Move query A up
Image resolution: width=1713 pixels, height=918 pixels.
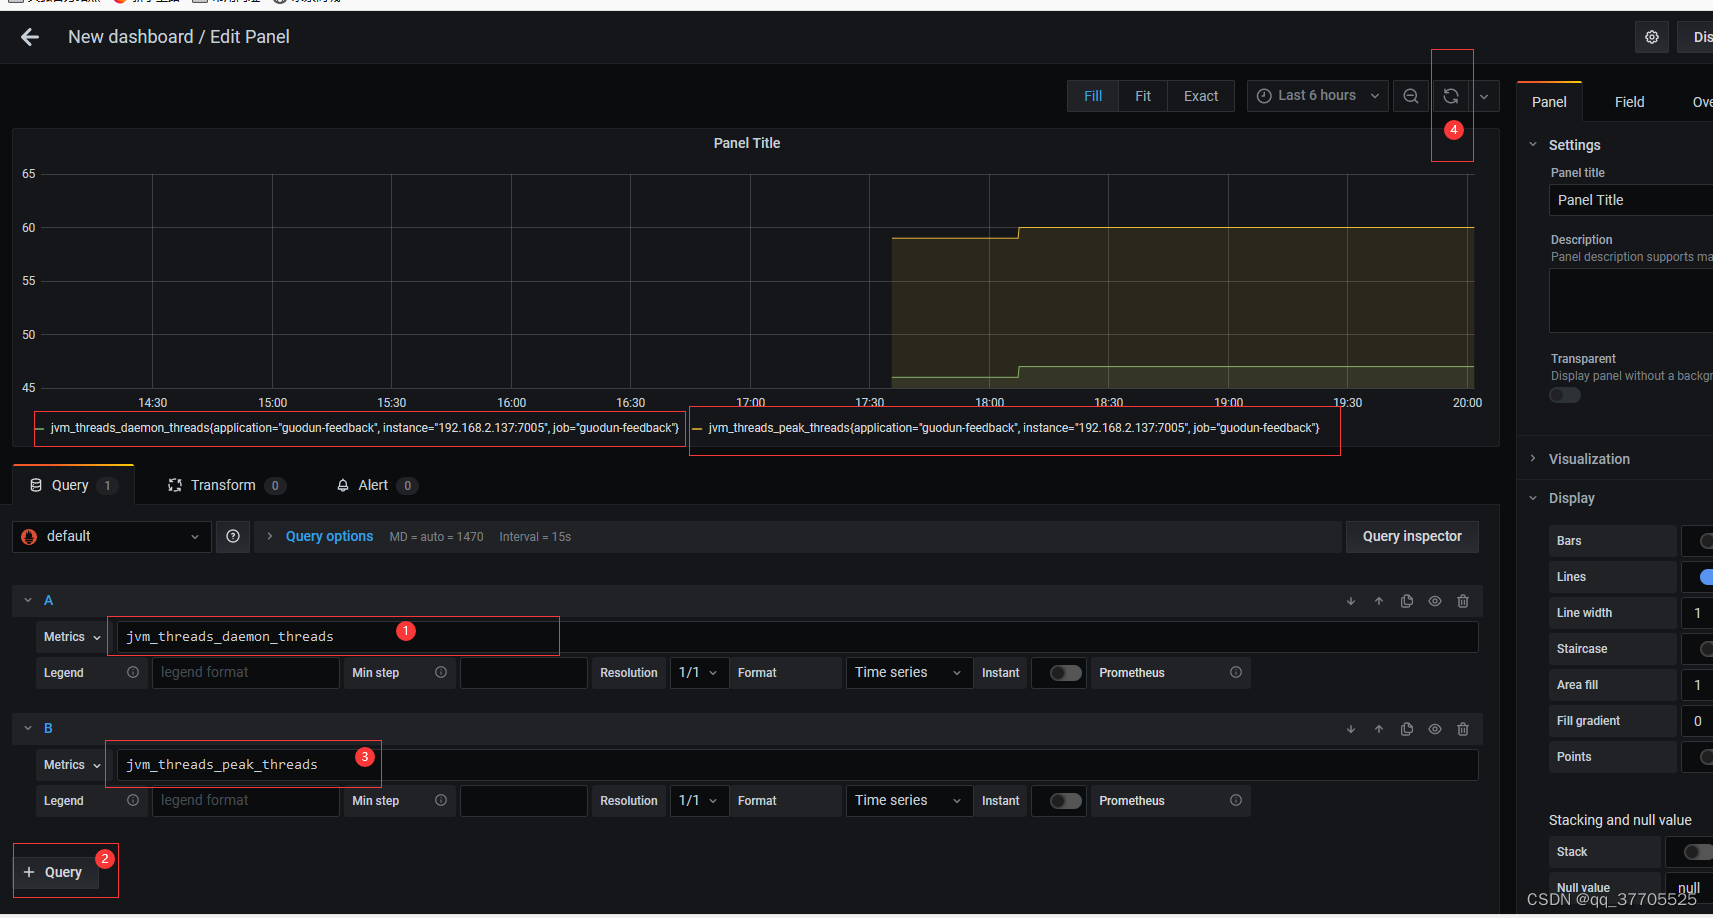coord(1379,601)
